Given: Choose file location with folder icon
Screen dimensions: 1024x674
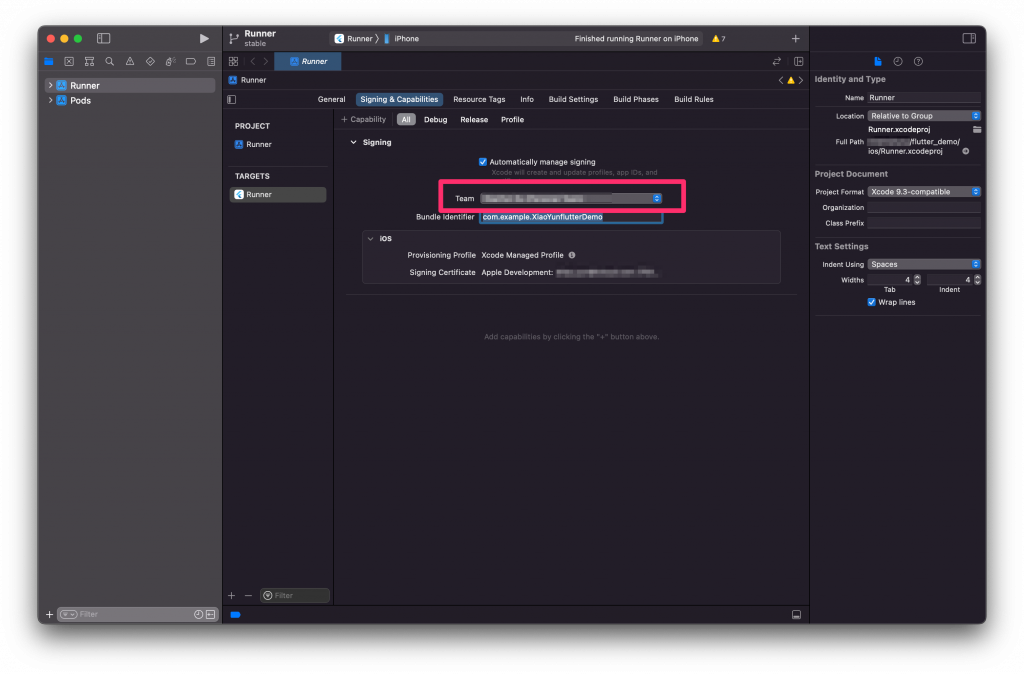Looking at the screenshot, I should [977, 129].
